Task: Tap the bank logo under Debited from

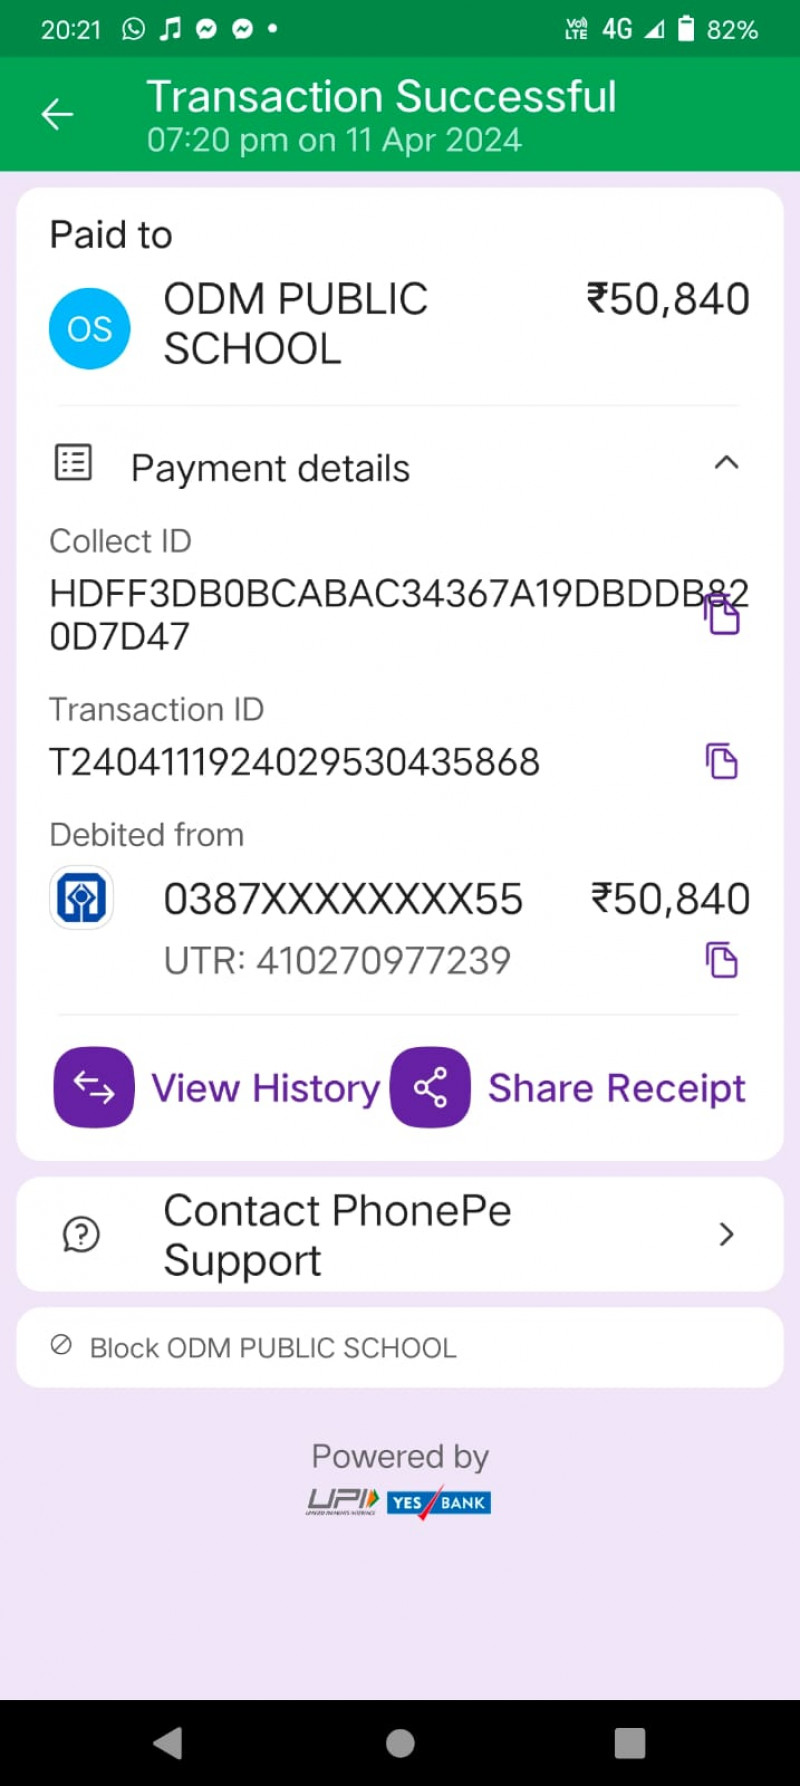Action: click(81, 898)
